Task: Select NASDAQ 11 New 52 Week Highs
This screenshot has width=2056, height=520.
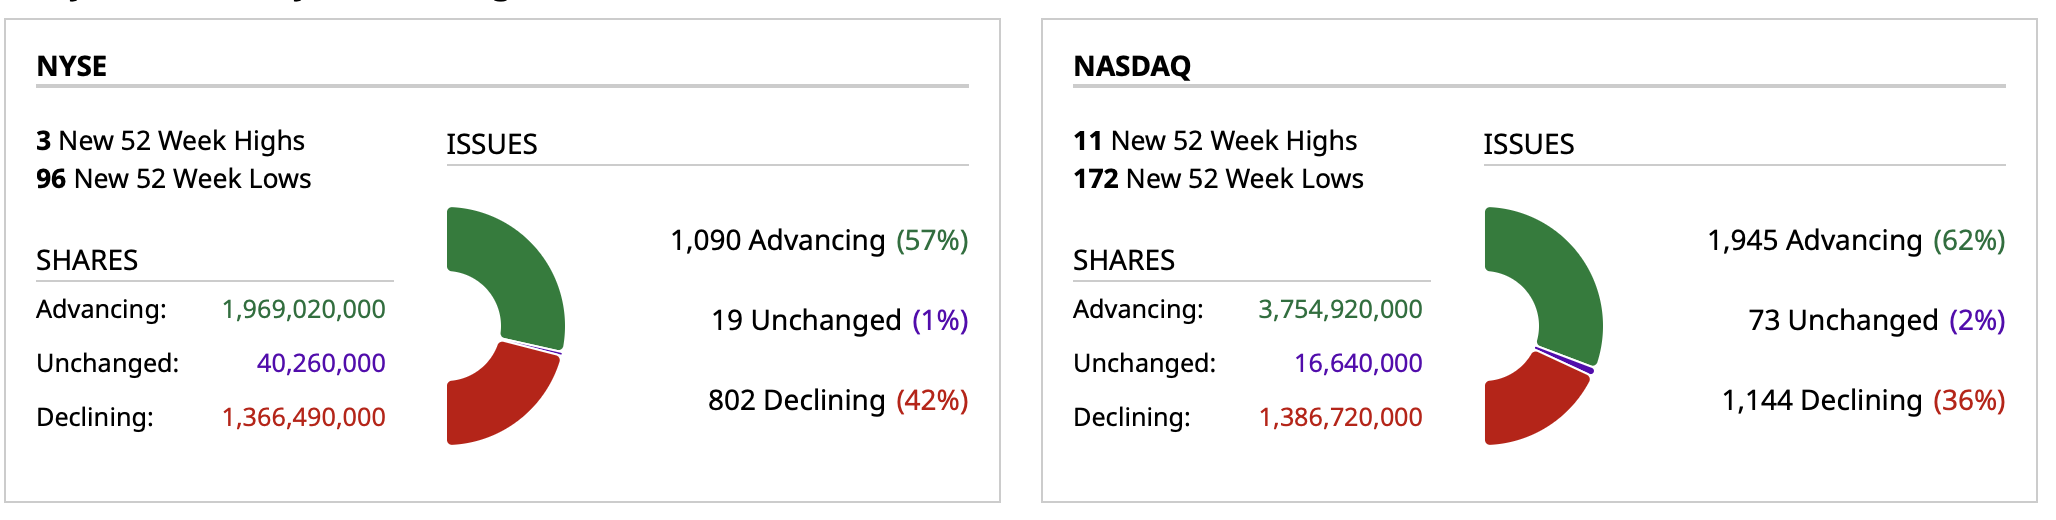Action: (x=1215, y=141)
